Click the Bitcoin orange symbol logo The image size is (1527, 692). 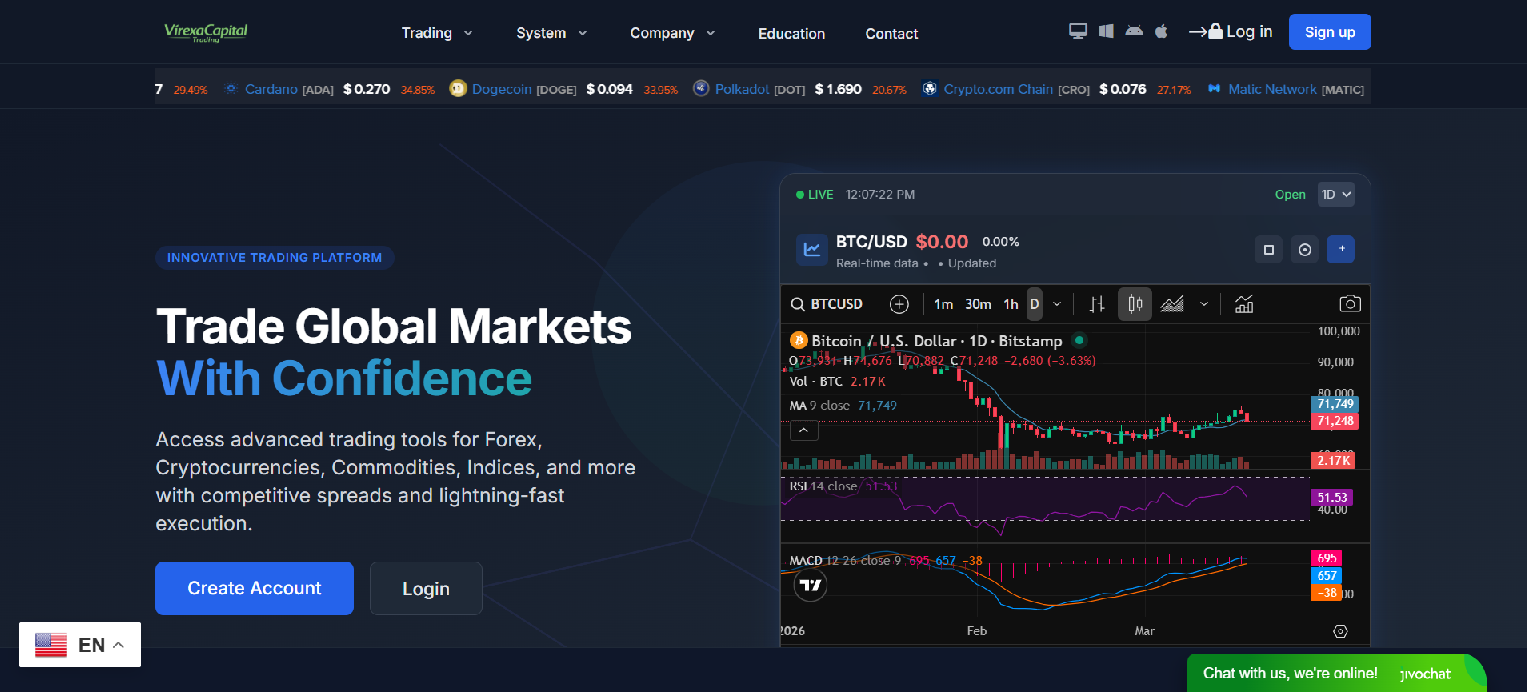pyautogui.click(x=798, y=341)
